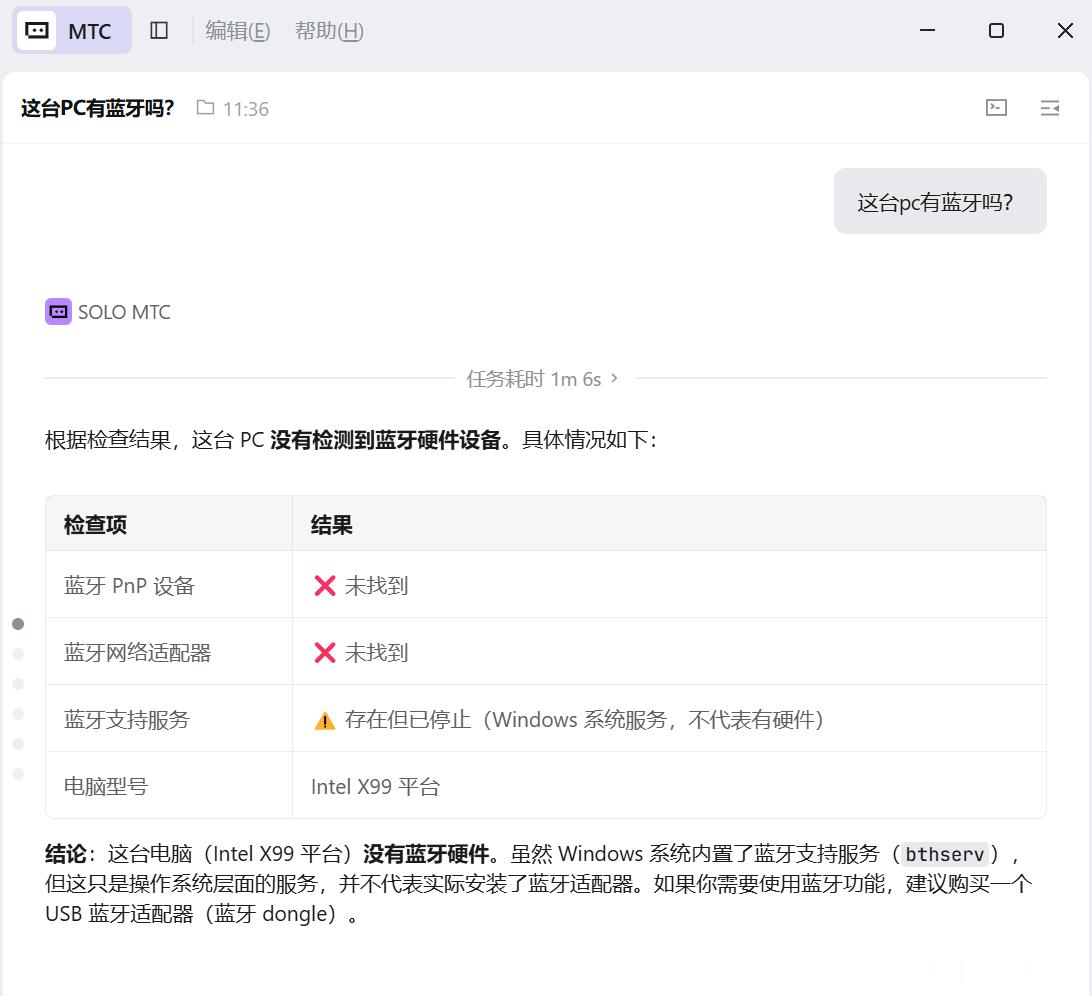Viewport: 1092px width, 996px height.
Task: Click the Intel X99 平台 table value
Action: click(x=375, y=786)
